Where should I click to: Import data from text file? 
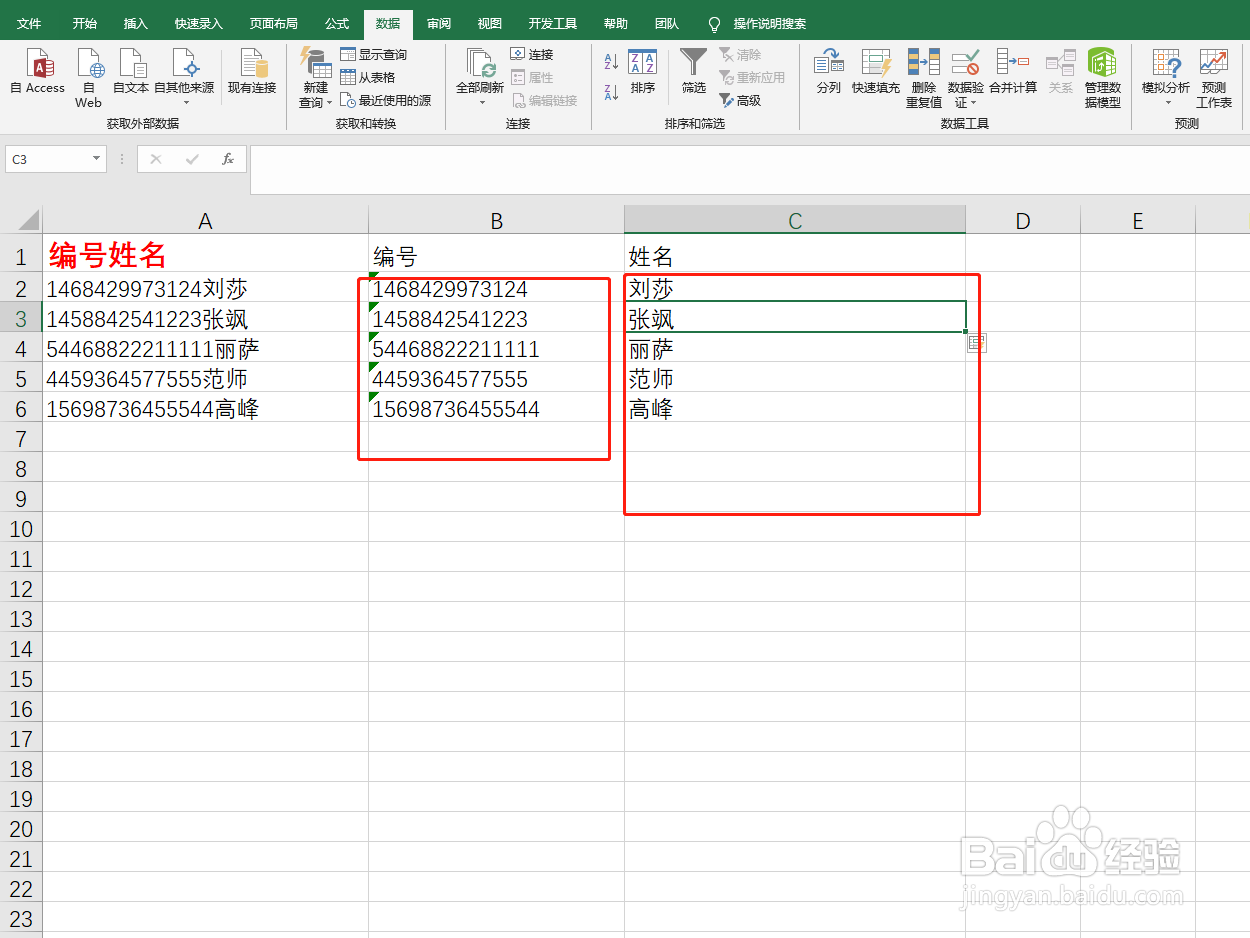pos(131,71)
